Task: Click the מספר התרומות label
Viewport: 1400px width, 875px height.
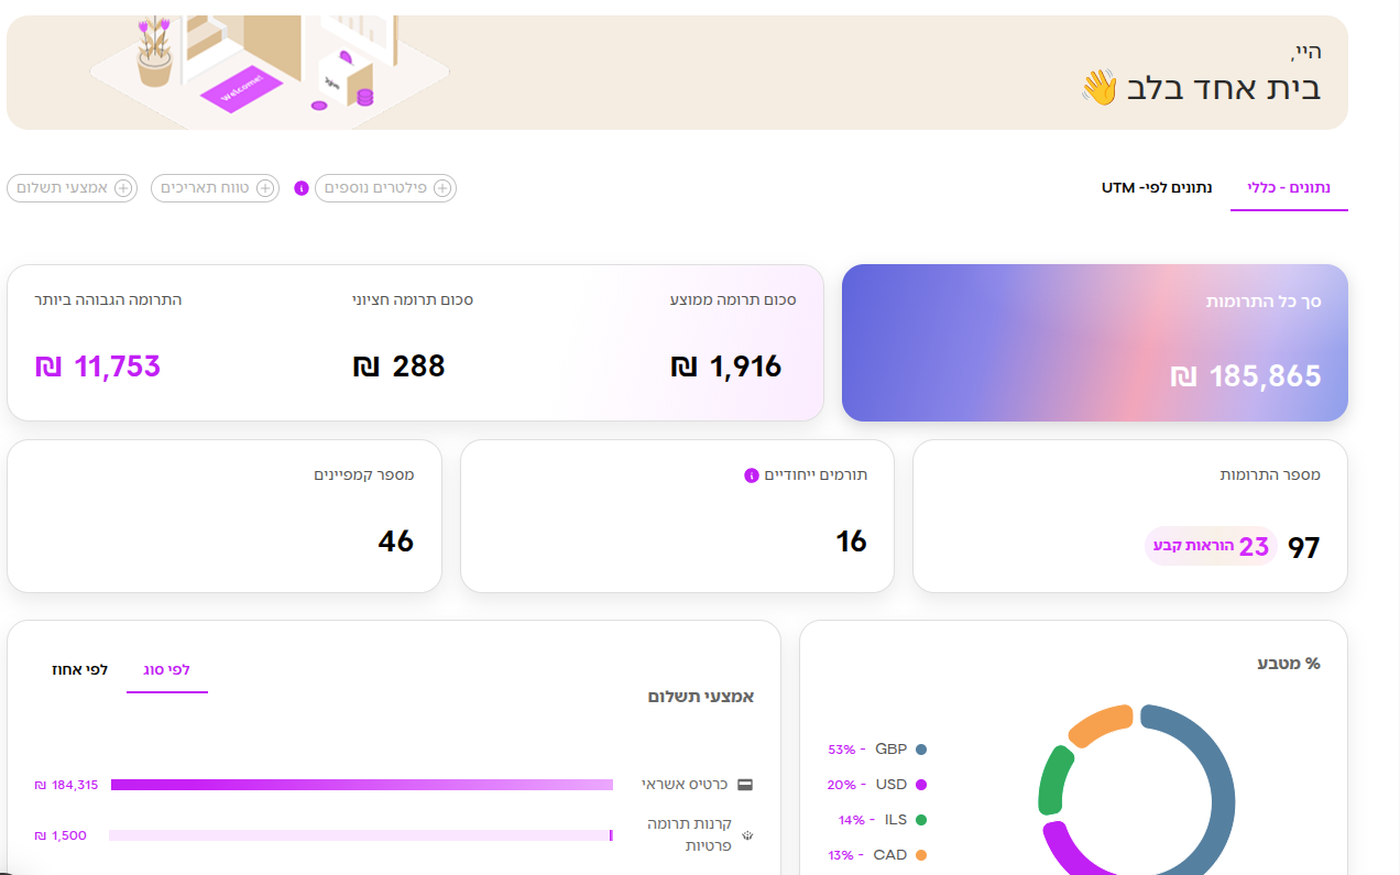Action: click(x=1270, y=475)
